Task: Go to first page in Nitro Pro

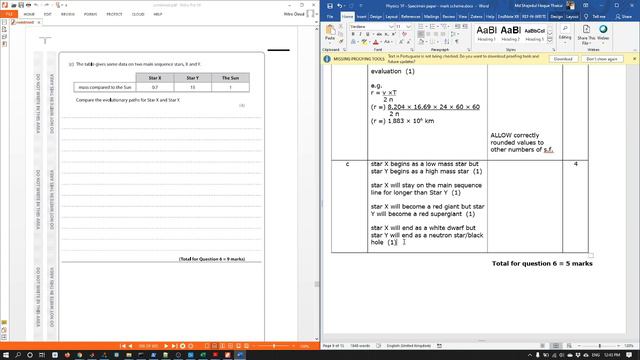Action: [122, 346]
